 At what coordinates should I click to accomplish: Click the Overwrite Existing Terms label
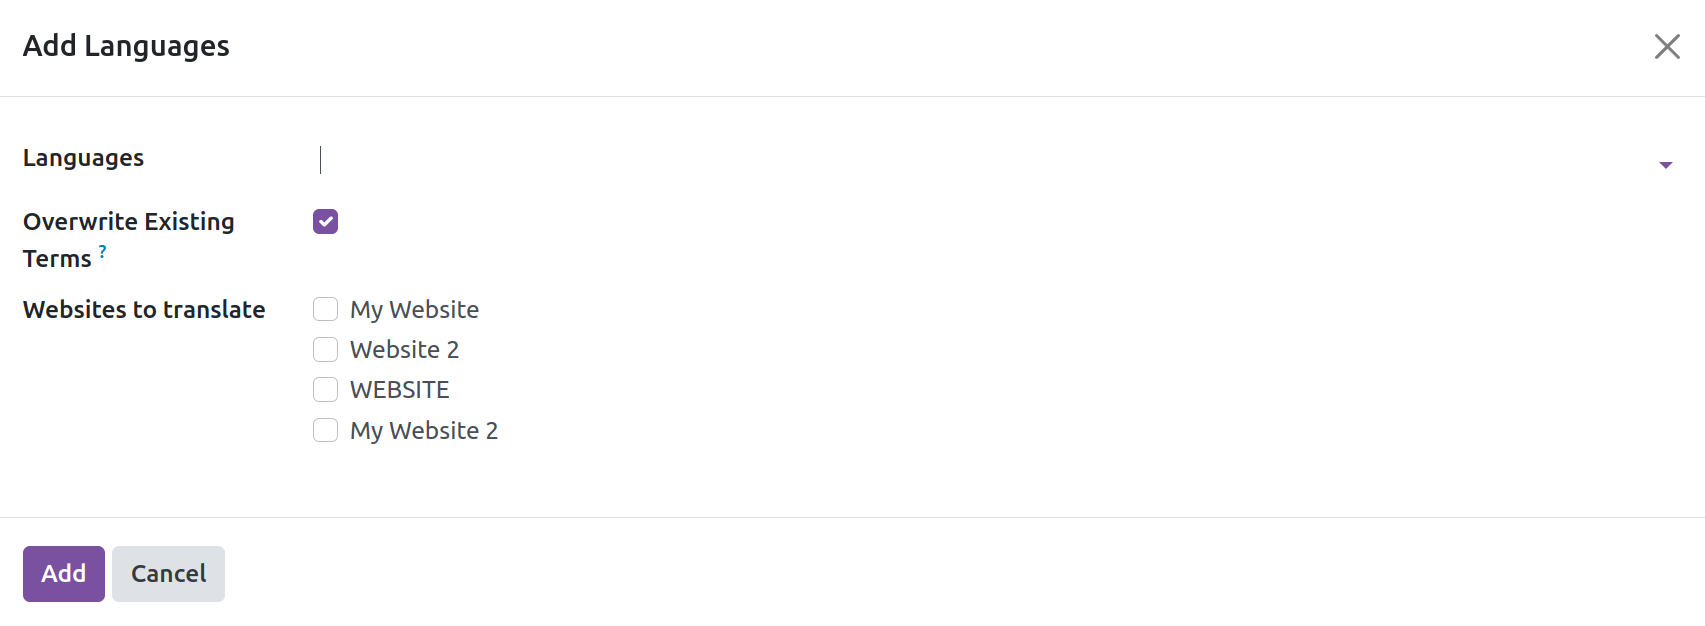(x=128, y=240)
